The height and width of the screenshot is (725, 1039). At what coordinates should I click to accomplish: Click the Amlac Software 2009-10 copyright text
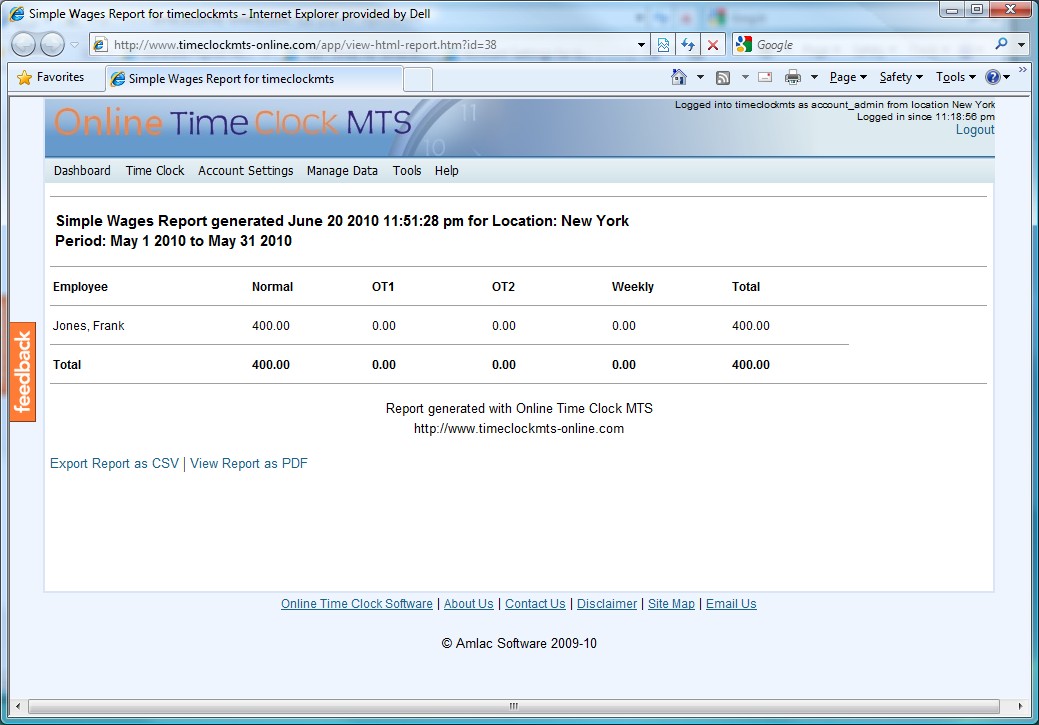(519, 643)
